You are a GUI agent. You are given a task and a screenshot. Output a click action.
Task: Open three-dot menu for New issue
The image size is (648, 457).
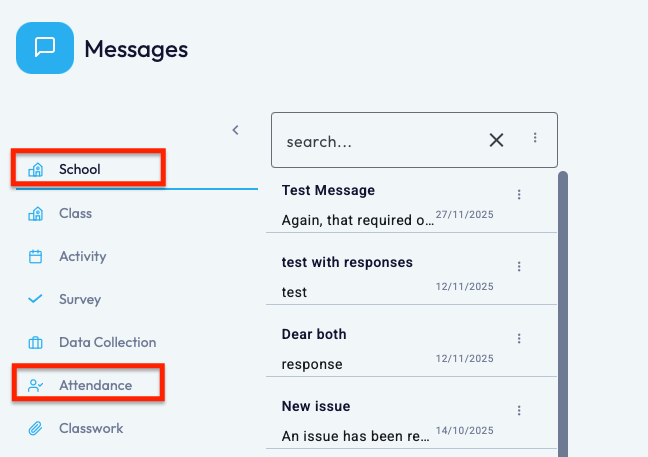pyautogui.click(x=519, y=411)
